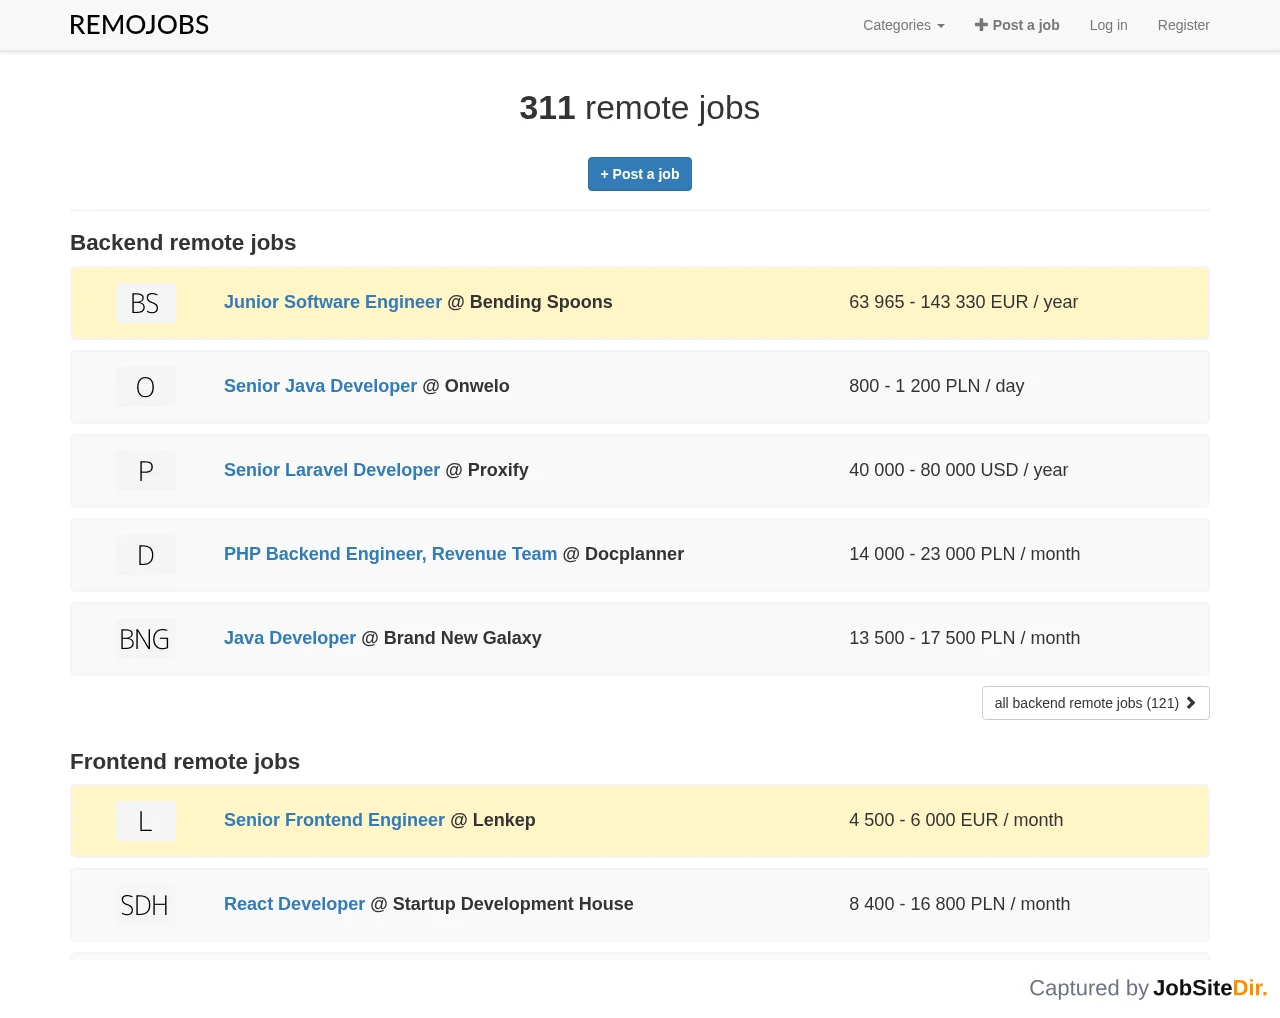
Task: View all backend remote jobs (121)
Action: tap(1095, 703)
